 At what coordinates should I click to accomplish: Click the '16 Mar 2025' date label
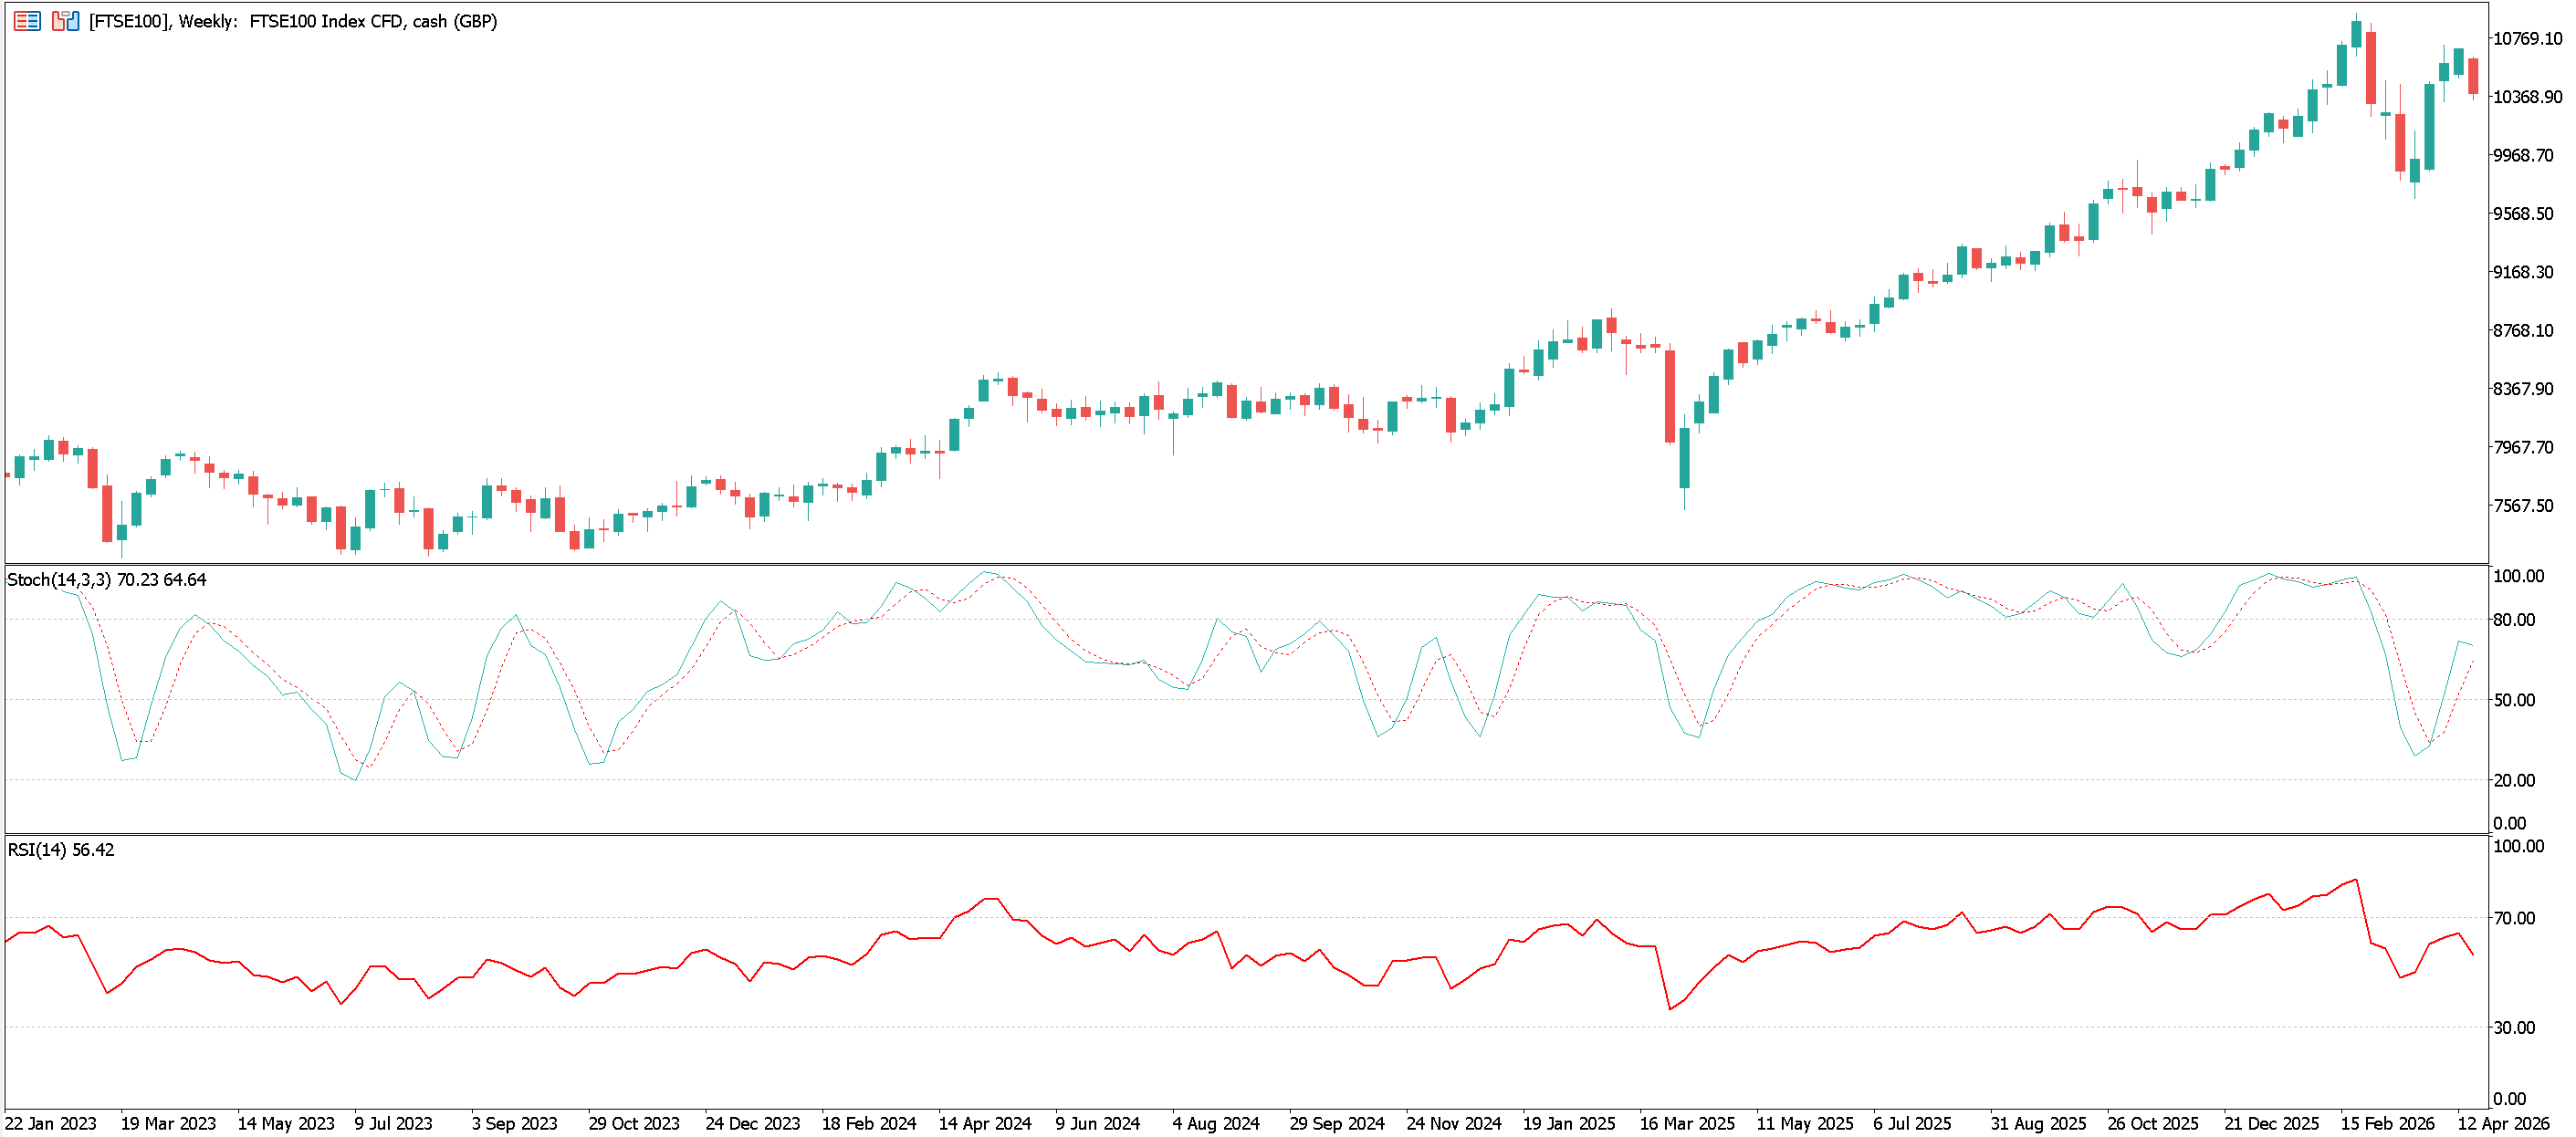(1687, 1124)
